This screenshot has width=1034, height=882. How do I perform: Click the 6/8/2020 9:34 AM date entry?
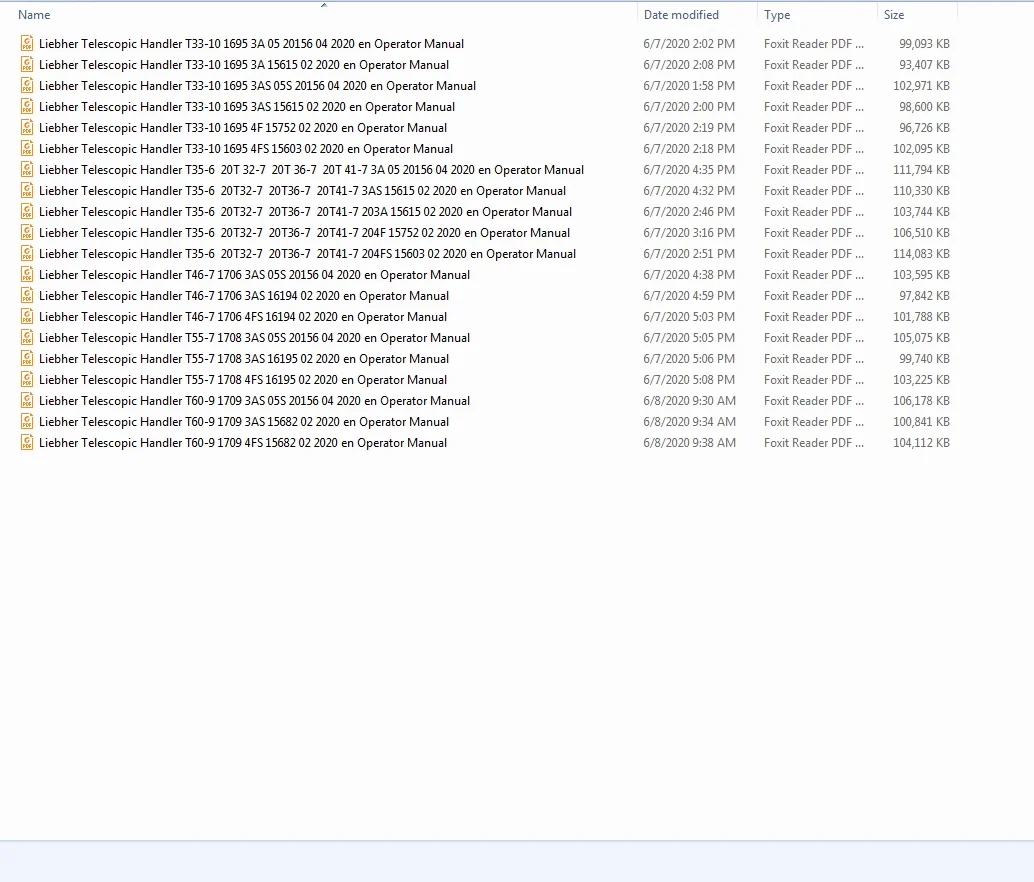(x=689, y=422)
